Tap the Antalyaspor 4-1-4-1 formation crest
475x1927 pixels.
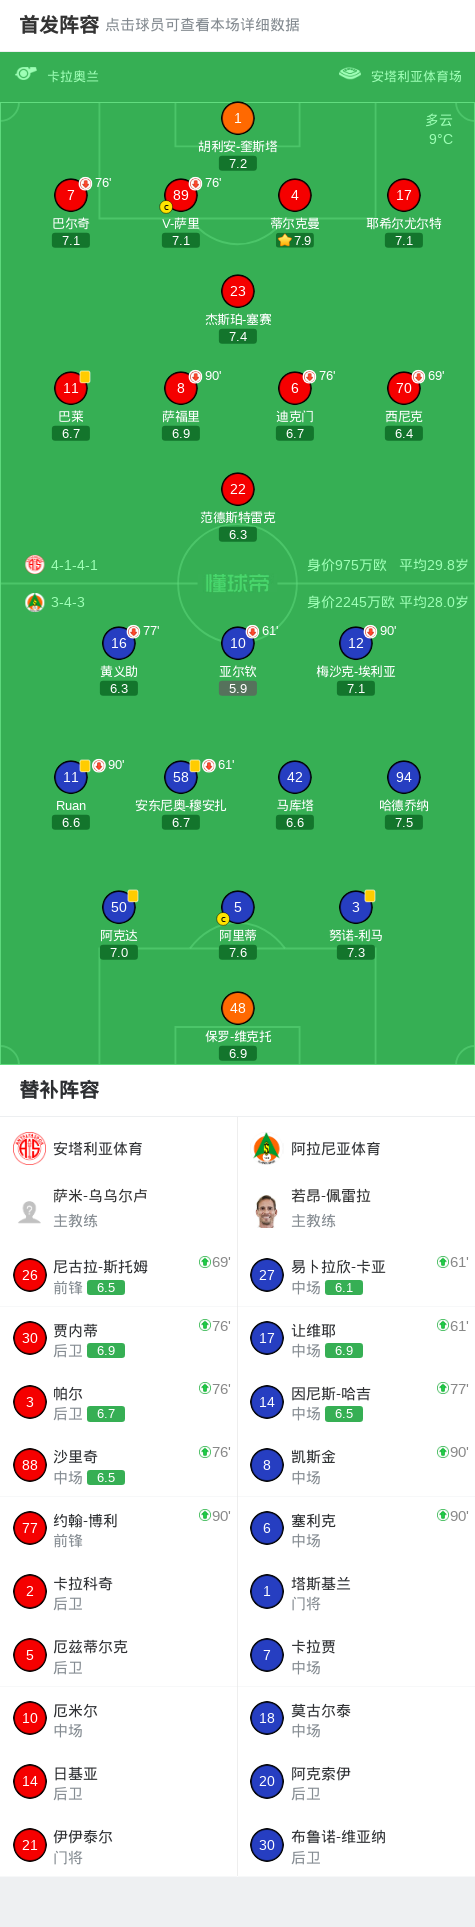tap(35, 564)
